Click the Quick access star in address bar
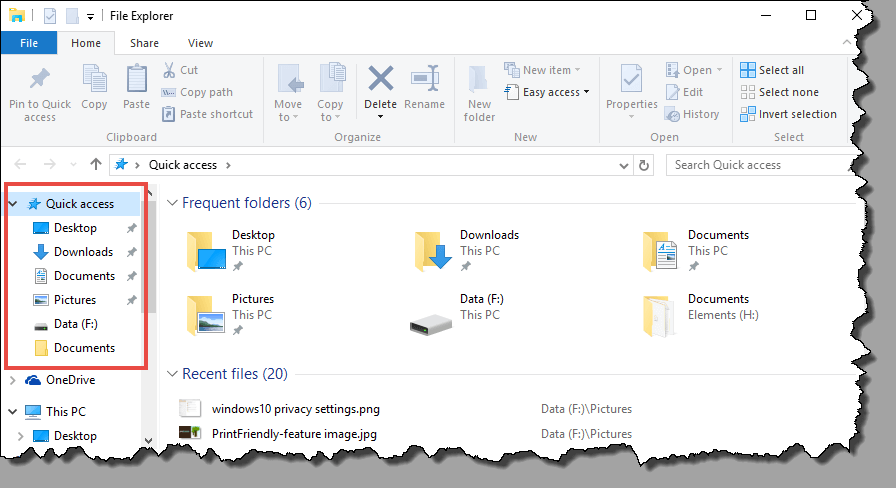 click(121, 165)
